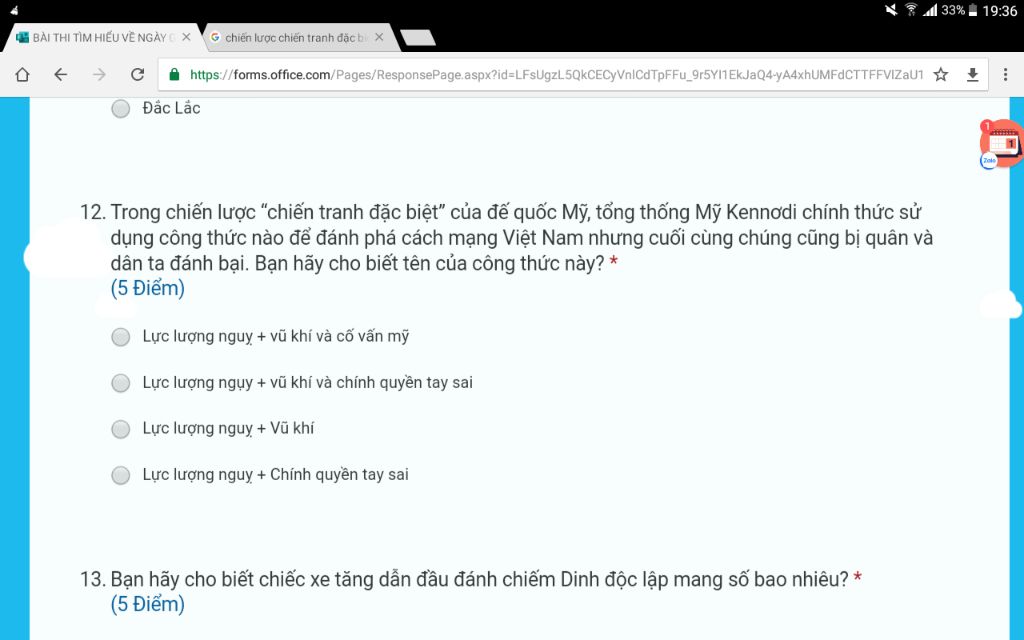
Task: Tap the download icon in toolbar
Action: pyautogui.click(x=972, y=74)
